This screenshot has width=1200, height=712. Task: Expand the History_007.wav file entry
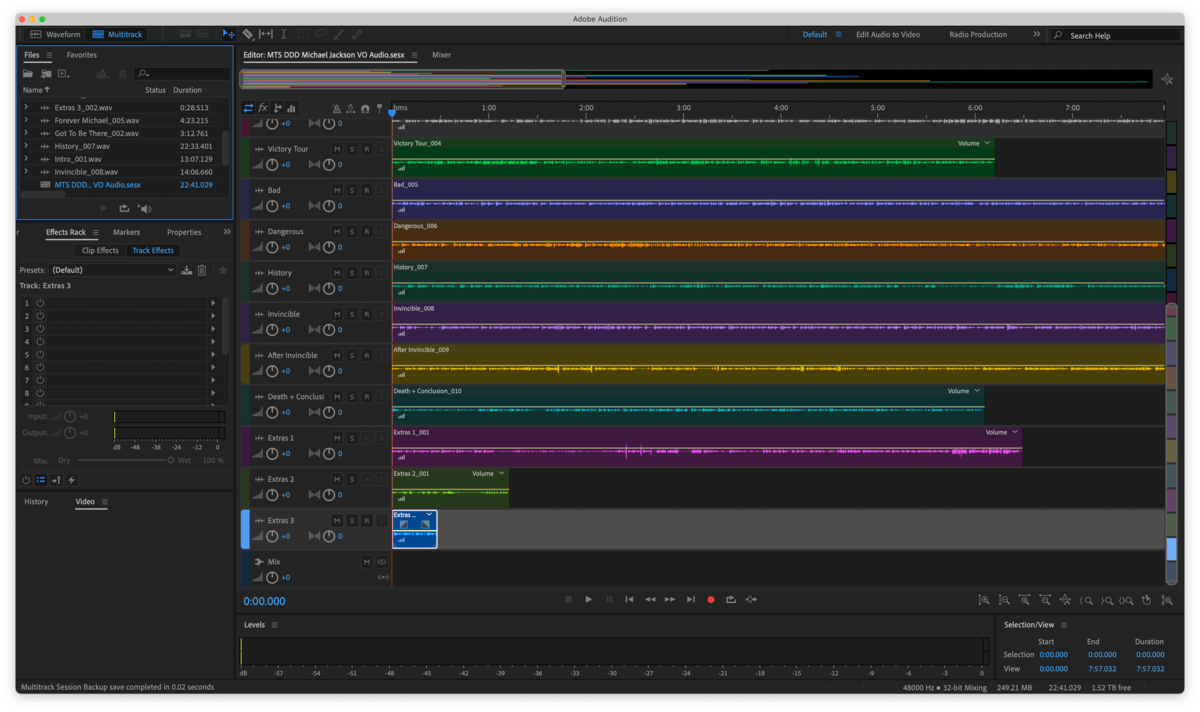tap(27, 146)
